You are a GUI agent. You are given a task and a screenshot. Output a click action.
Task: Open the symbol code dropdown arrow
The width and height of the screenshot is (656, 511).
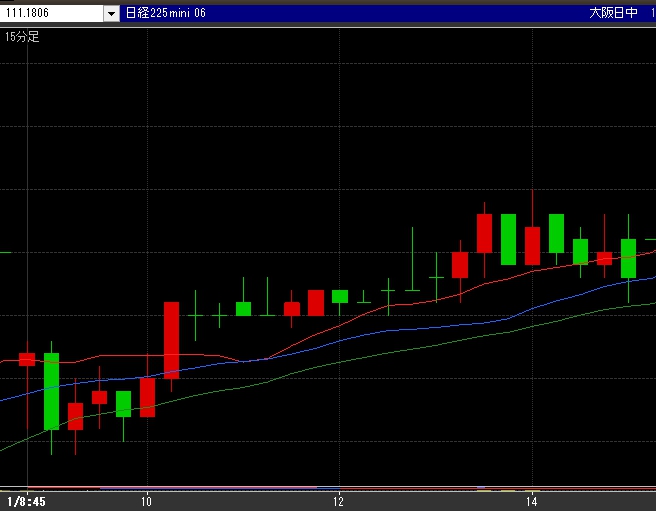point(111,13)
